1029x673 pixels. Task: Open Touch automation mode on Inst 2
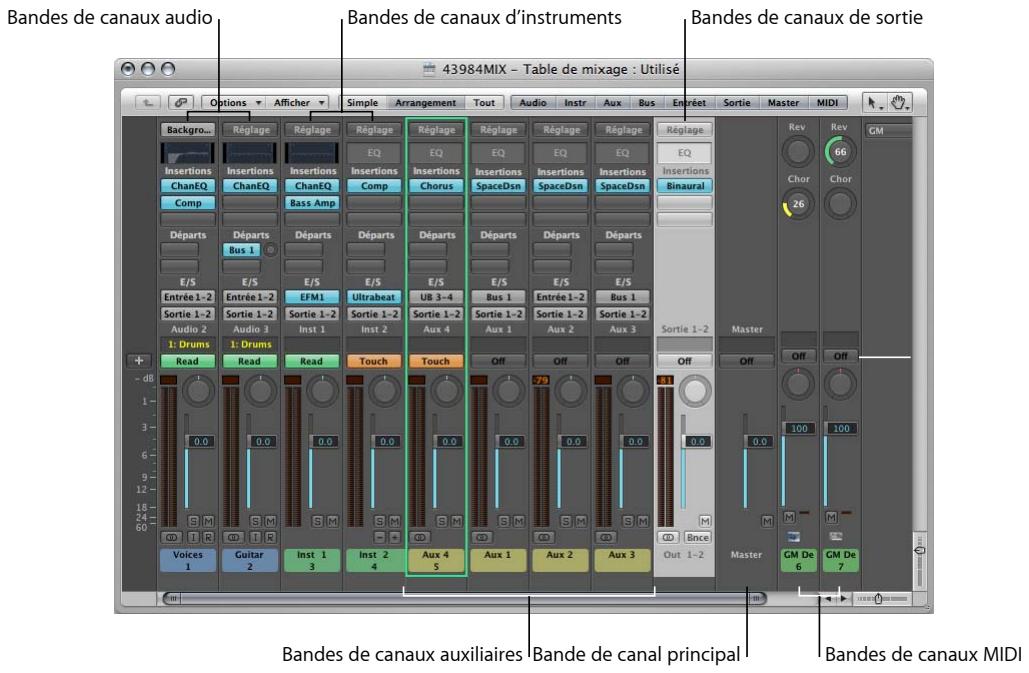point(373,361)
